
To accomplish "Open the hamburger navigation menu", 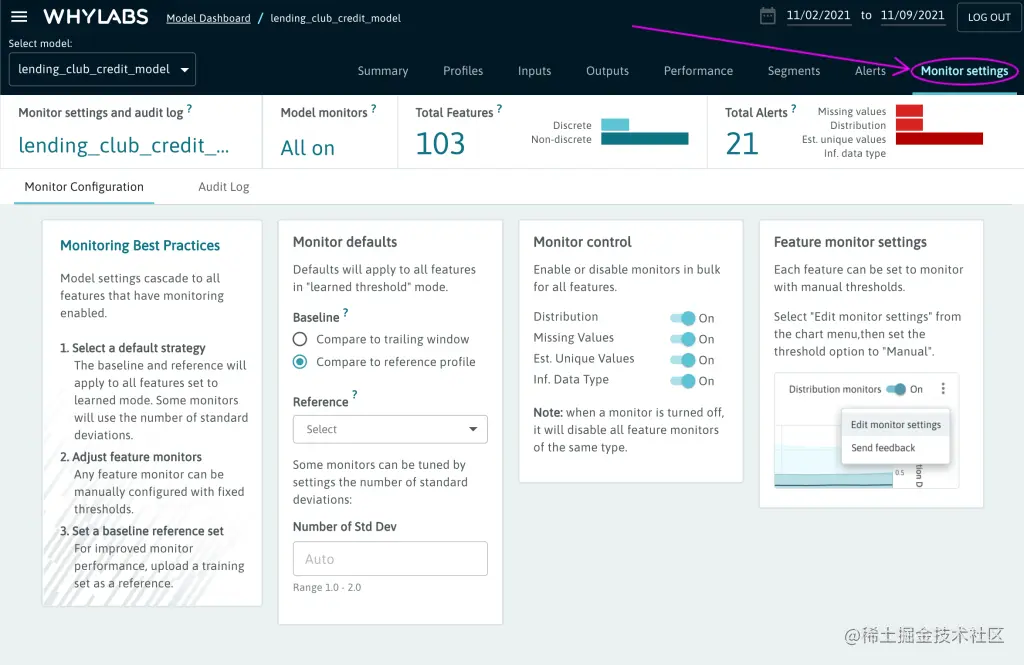I will coord(19,17).
